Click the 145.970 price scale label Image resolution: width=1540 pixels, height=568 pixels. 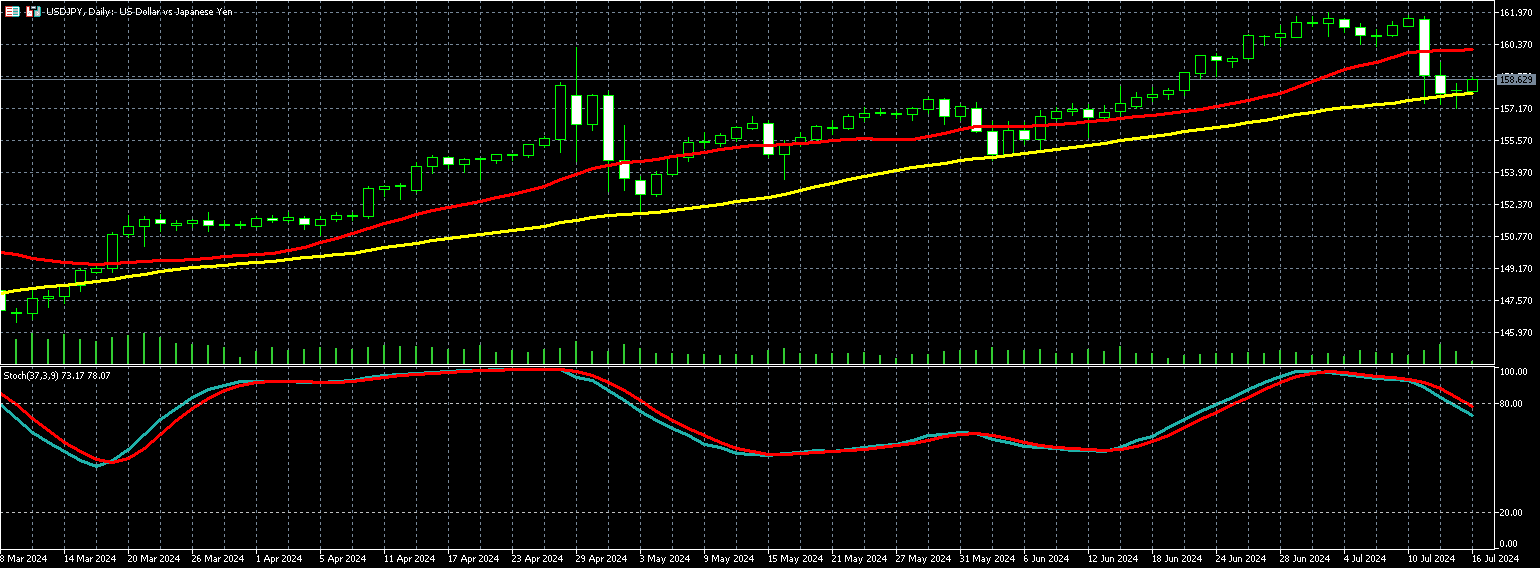[1517, 332]
